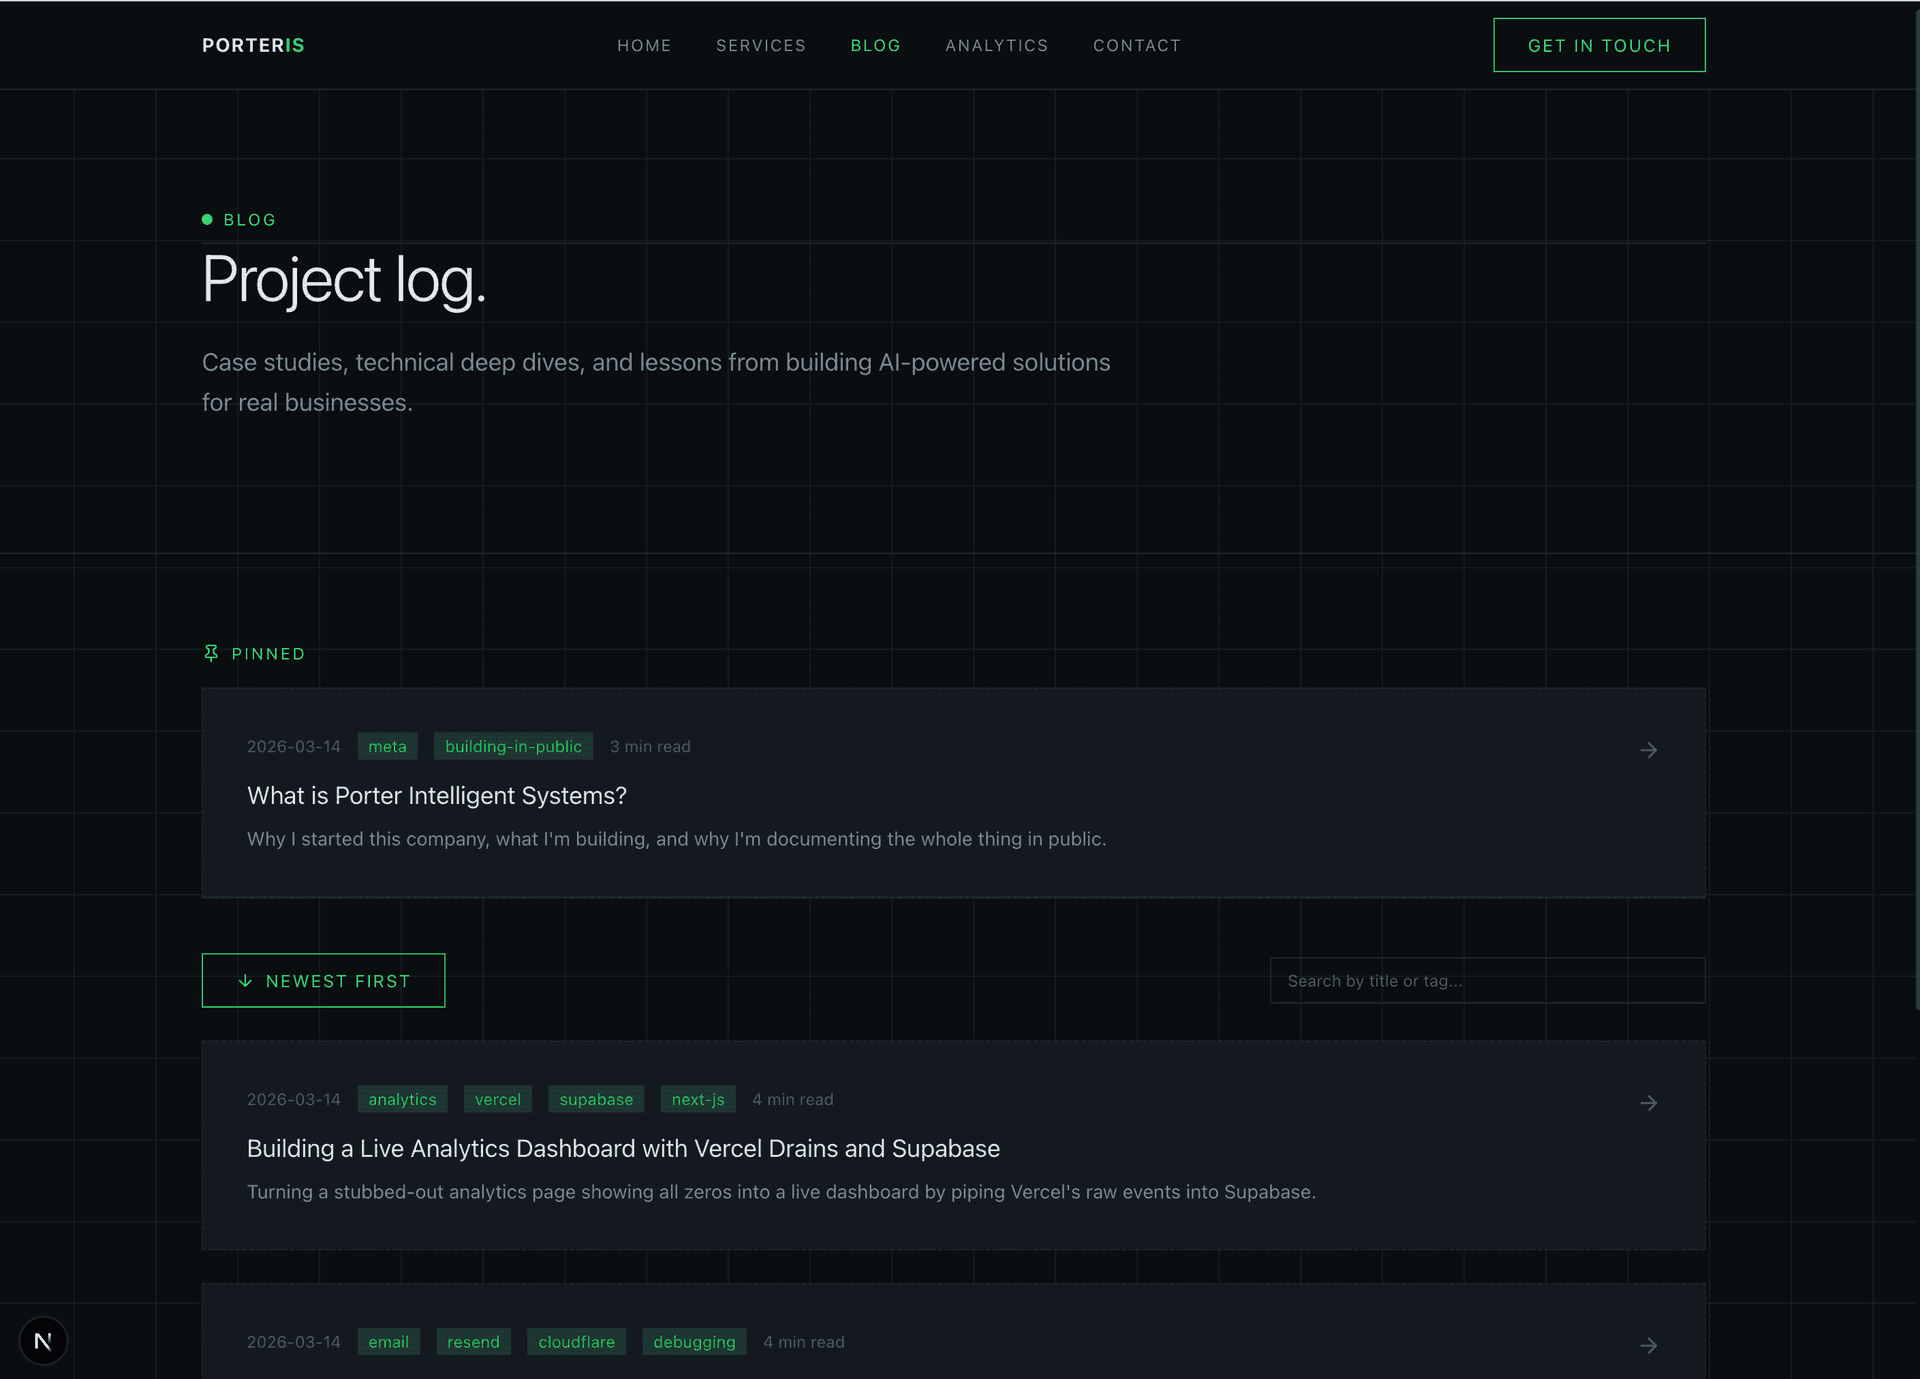Toggle sort order via NEWEST FIRST button
Screen dimensions: 1920x1379
[x=323, y=980]
